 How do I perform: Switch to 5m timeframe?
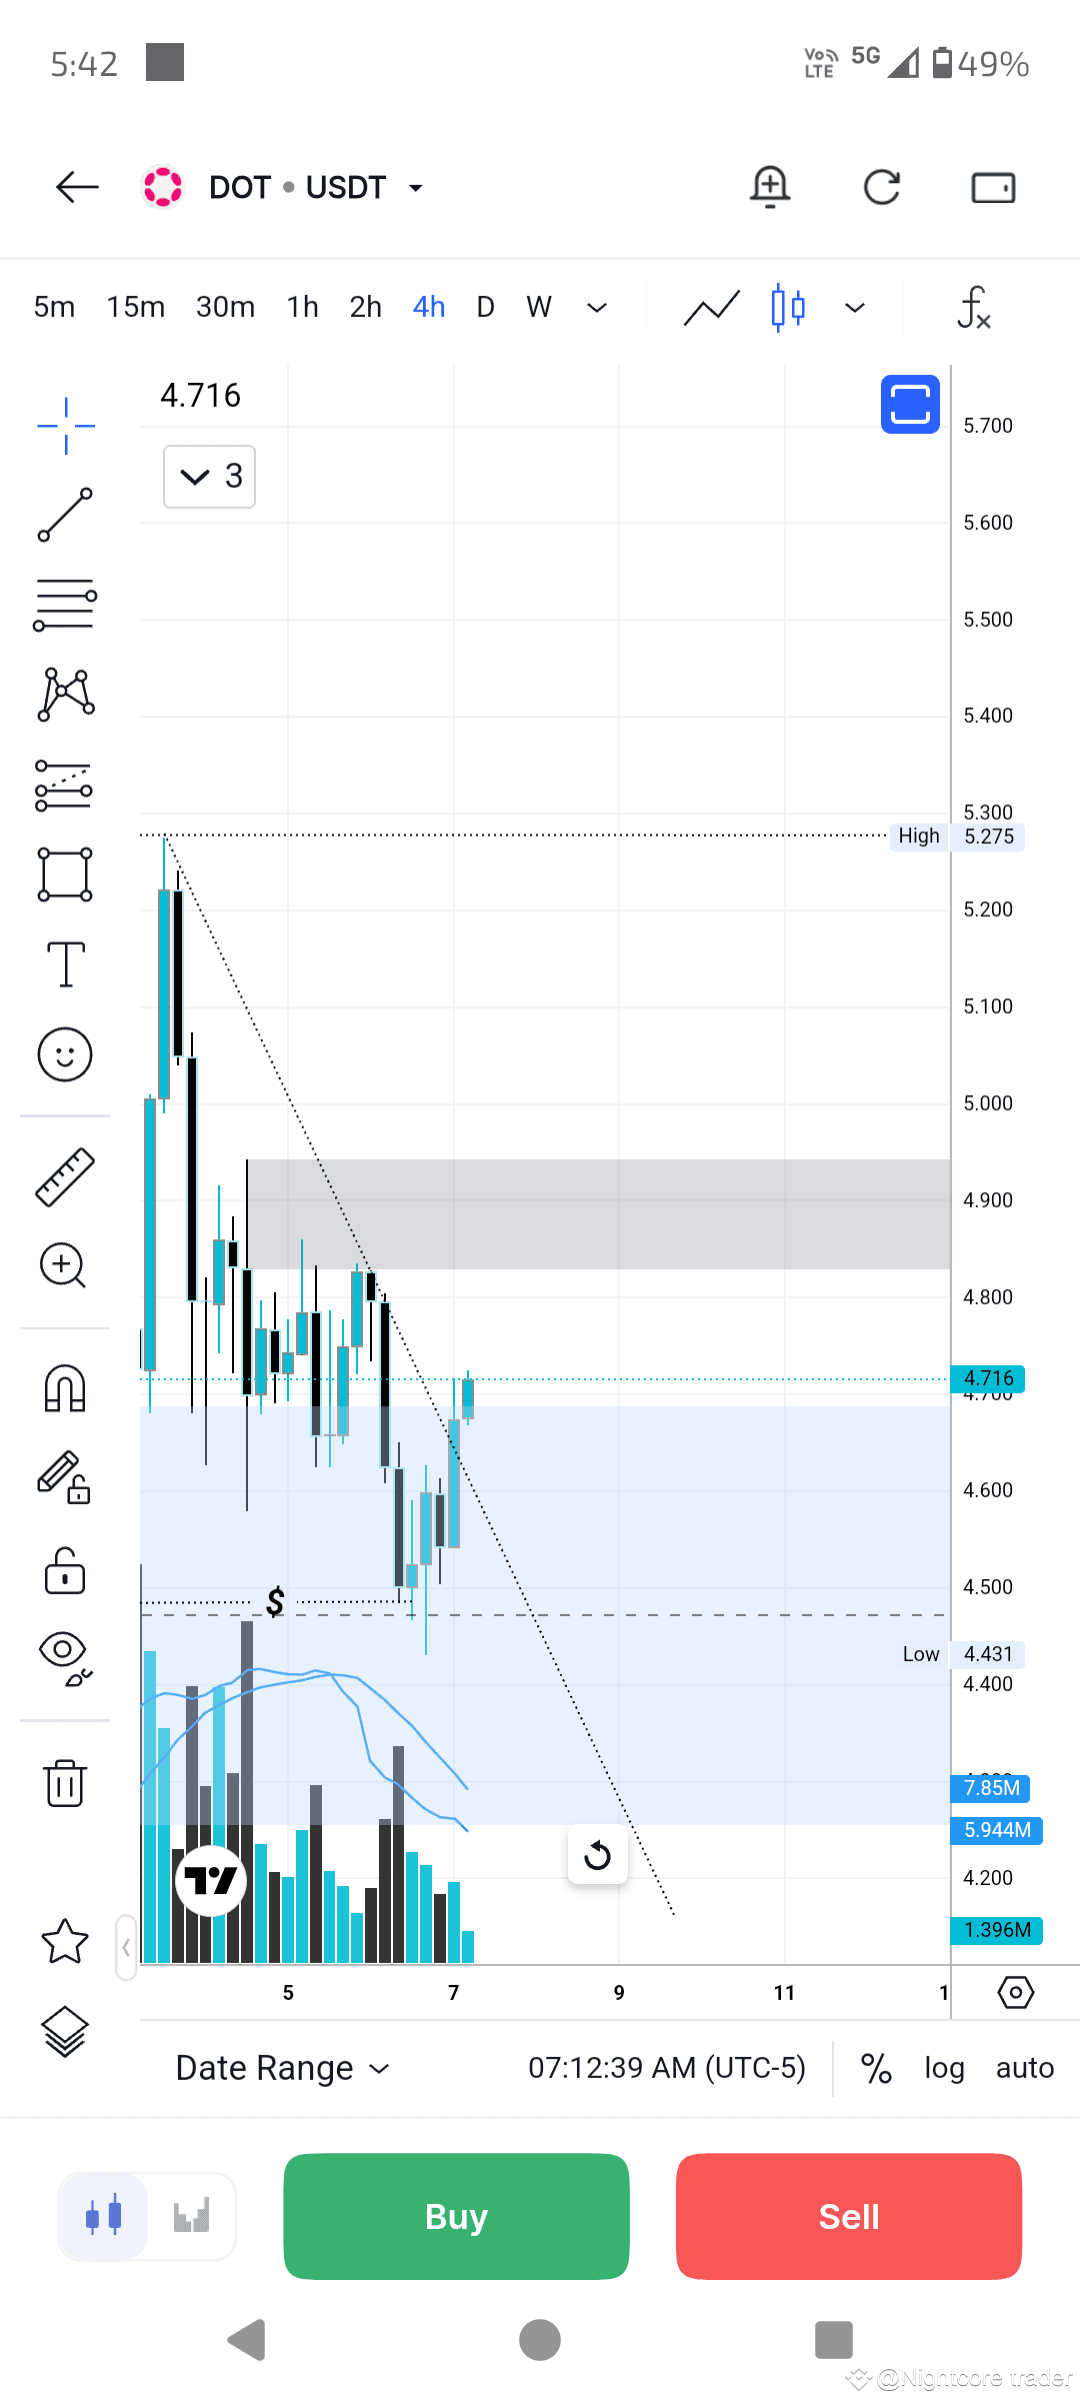tap(54, 307)
